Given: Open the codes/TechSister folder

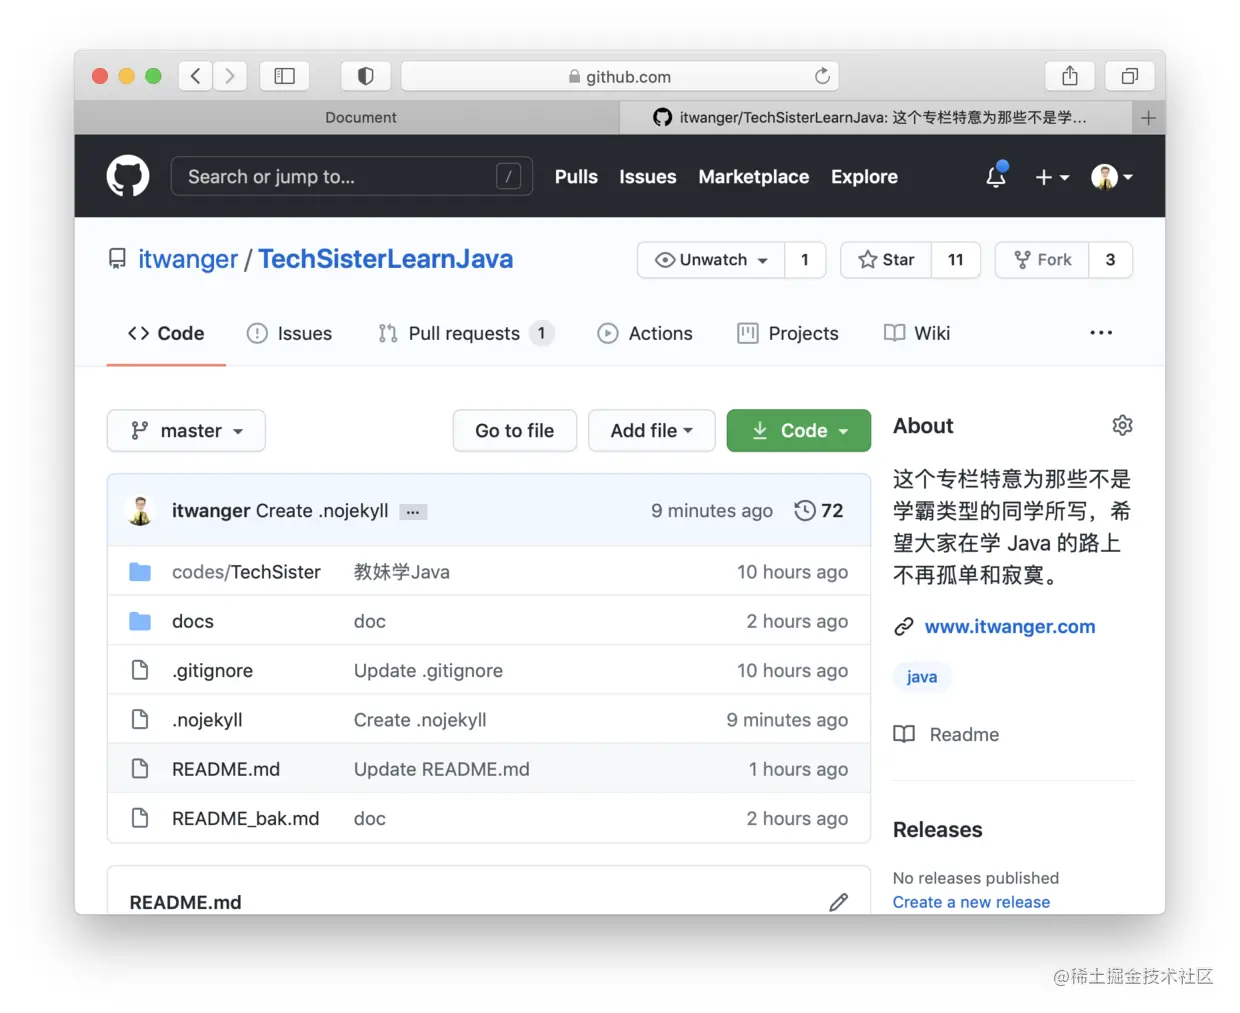Looking at the screenshot, I should (x=246, y=572).
